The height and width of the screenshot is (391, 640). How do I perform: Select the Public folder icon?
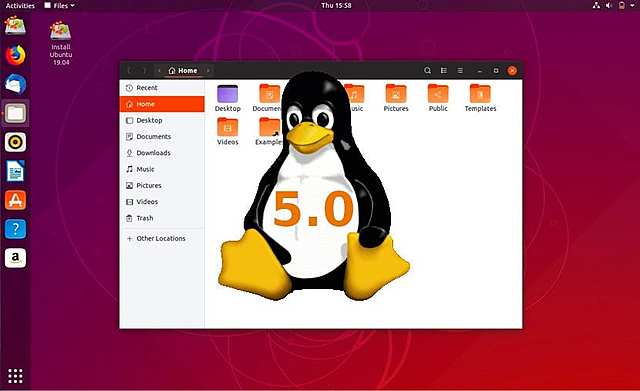(438, 98)
